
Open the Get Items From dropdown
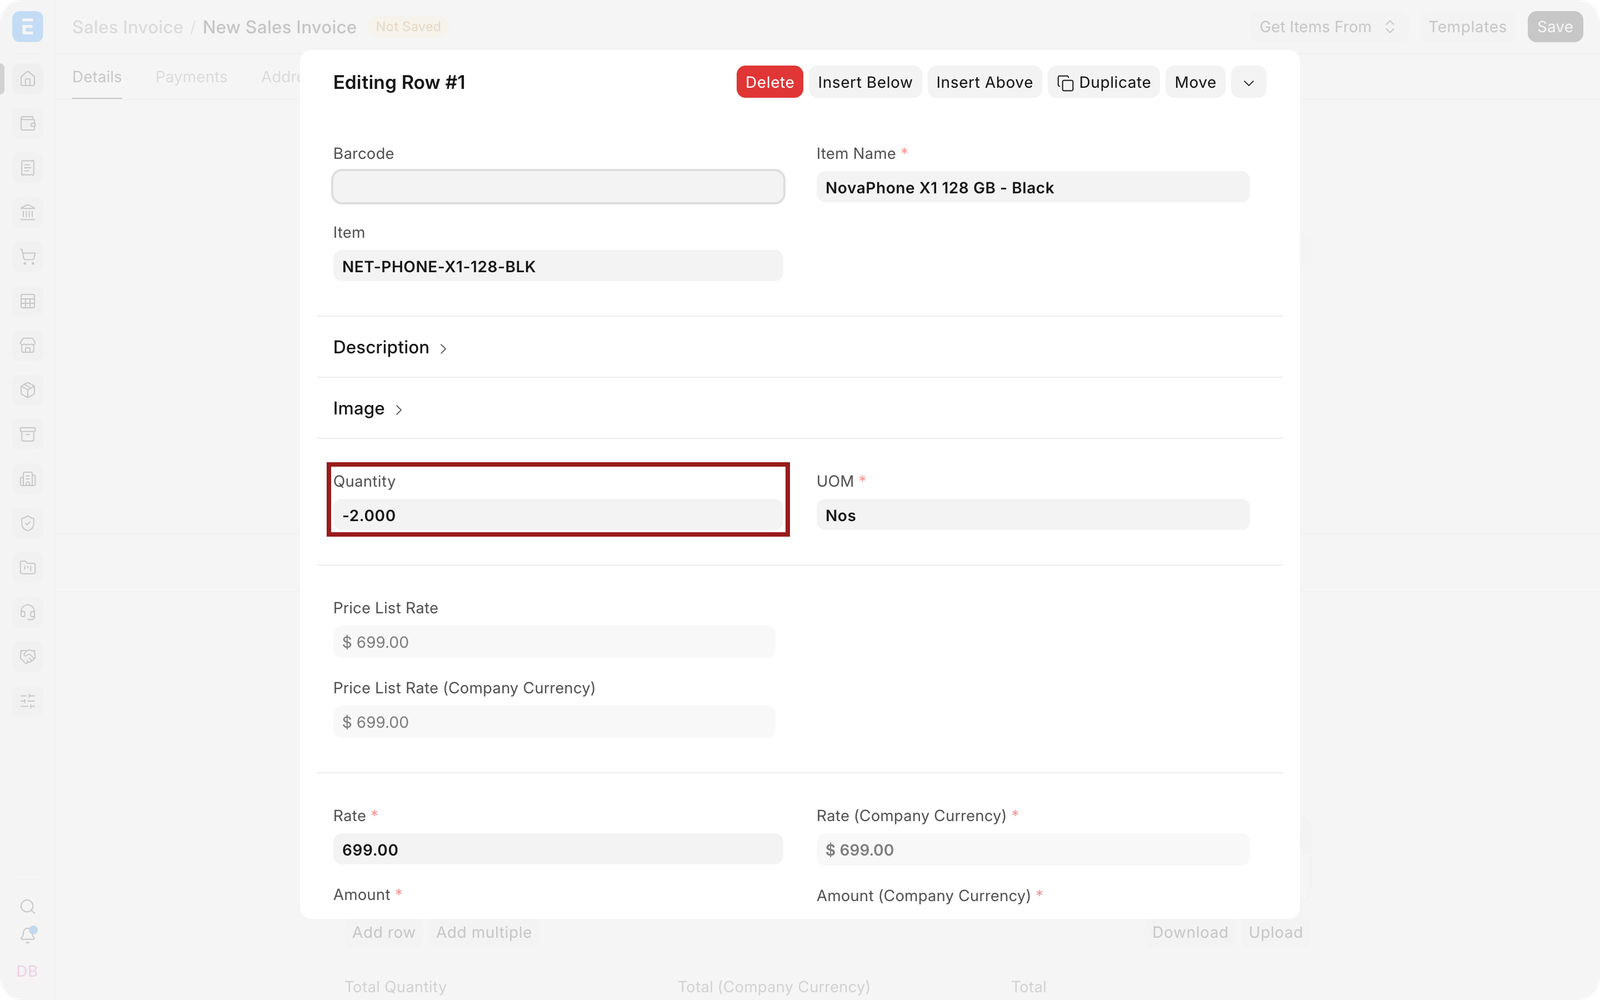pos(1327,27)
